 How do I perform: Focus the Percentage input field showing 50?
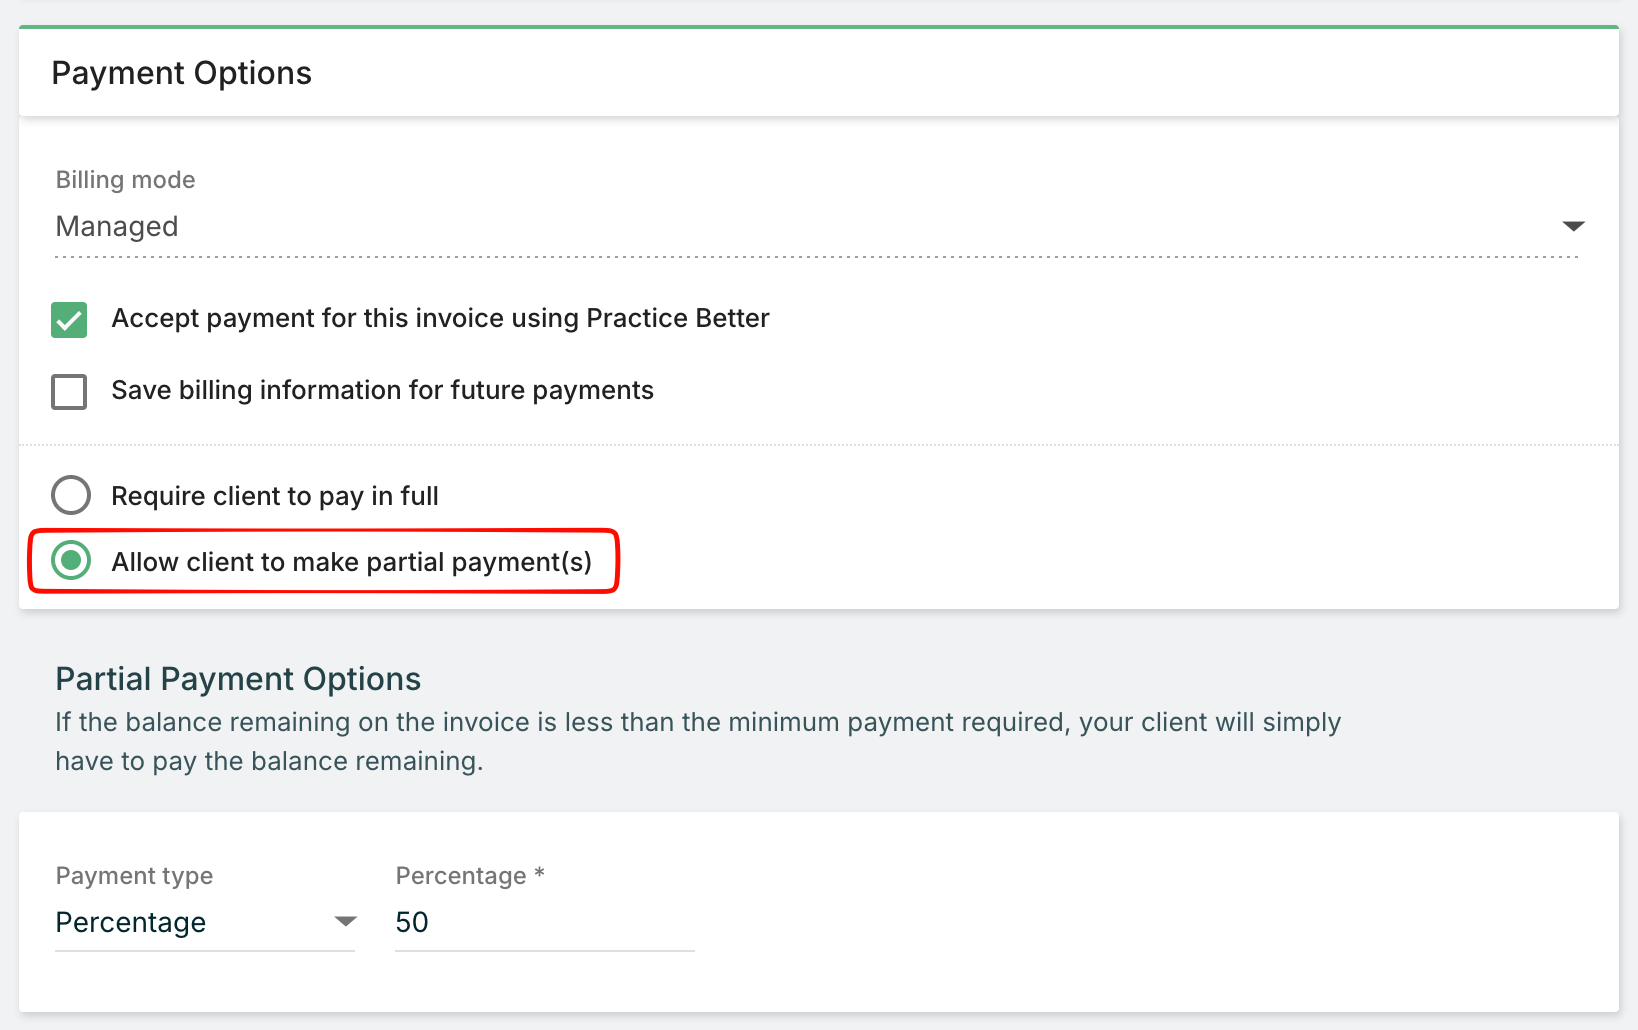[x=544, y=922]
